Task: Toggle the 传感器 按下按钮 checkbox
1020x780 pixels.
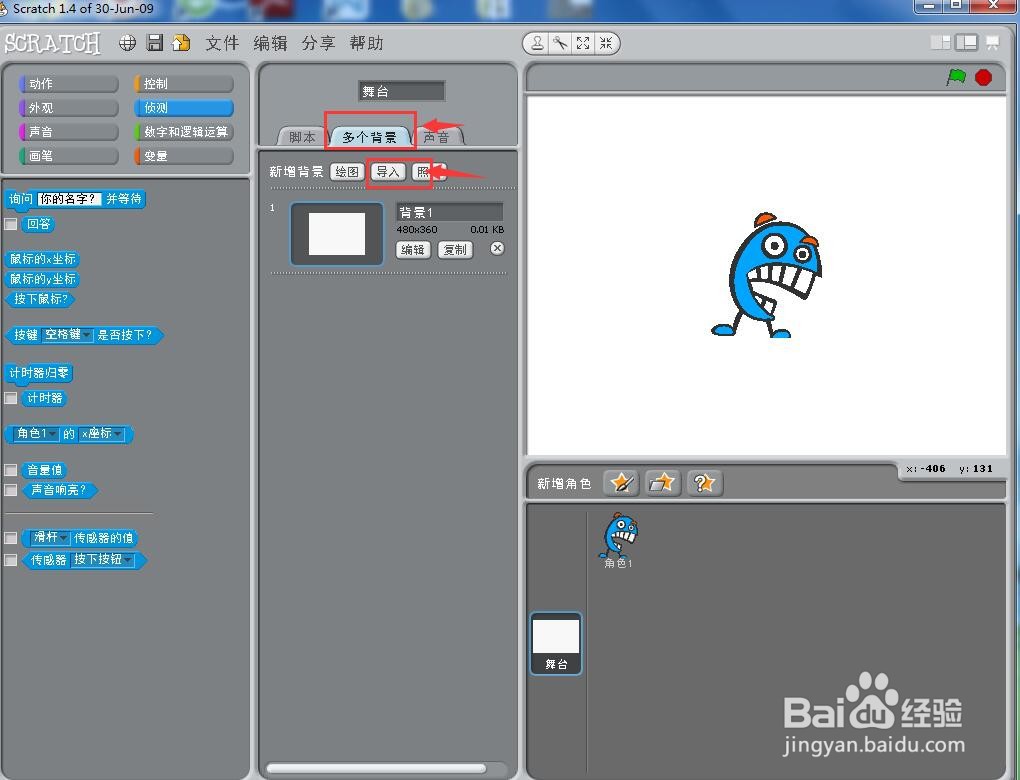Action: tap(10, 559)
